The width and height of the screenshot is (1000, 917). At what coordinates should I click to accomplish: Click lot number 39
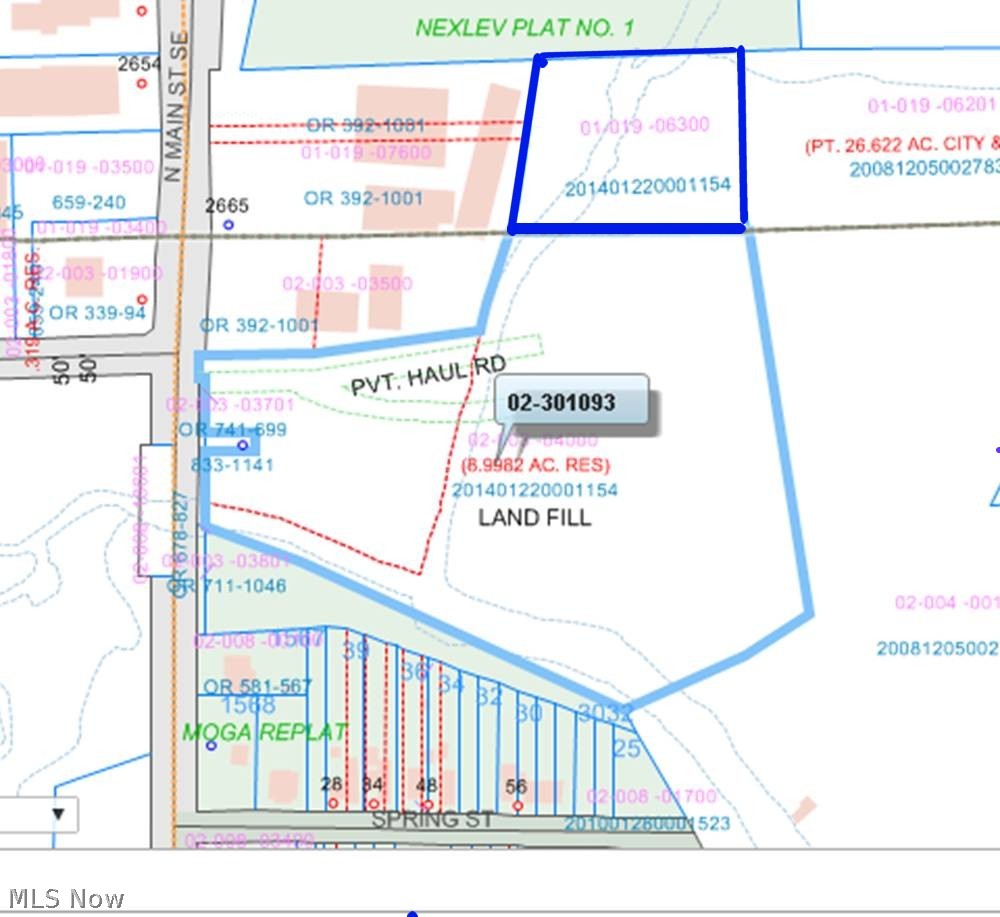click(x=355, y=650)
